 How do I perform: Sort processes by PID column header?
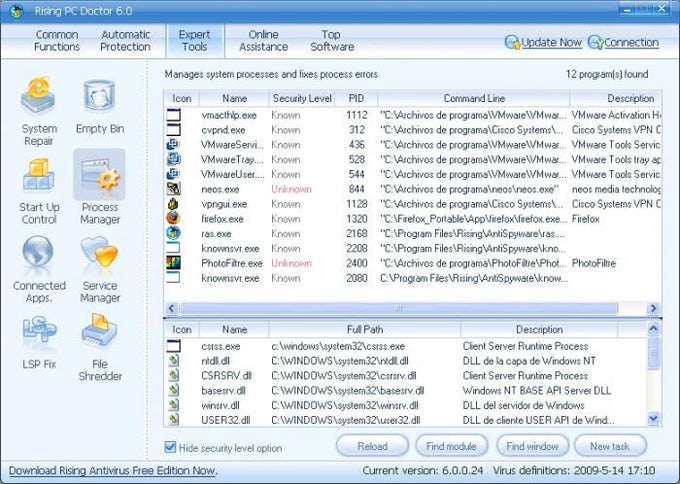(356, 98)
